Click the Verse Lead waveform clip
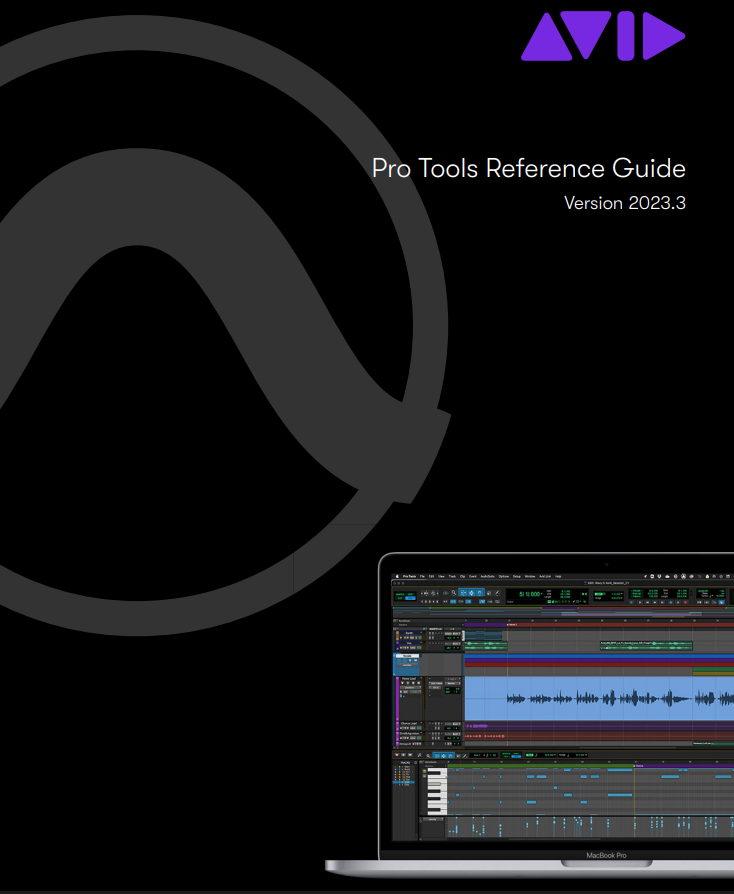The image size is (734, 894). (599, 698)
